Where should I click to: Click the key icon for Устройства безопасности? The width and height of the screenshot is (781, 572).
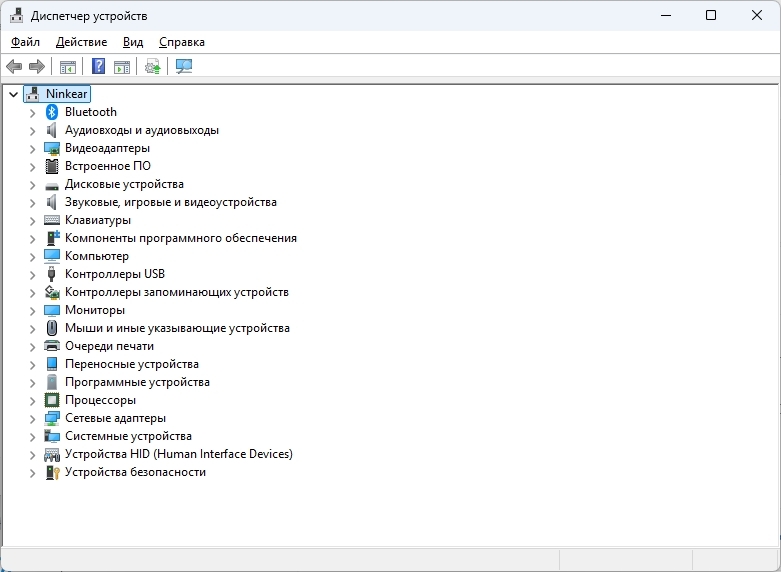point(52,472)
